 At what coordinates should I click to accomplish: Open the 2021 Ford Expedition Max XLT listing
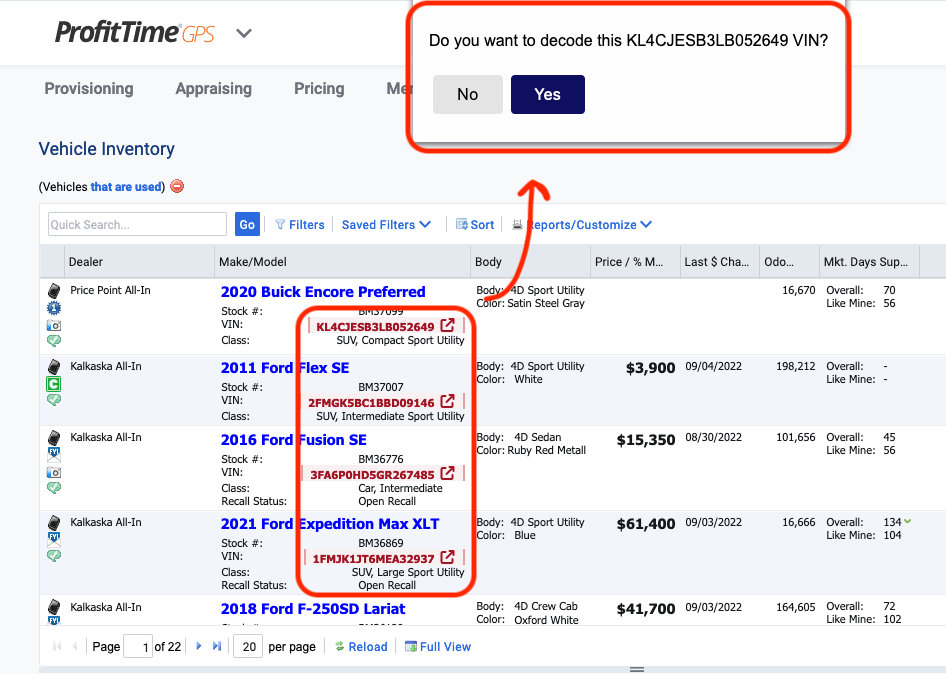click(x=330, y=524)
